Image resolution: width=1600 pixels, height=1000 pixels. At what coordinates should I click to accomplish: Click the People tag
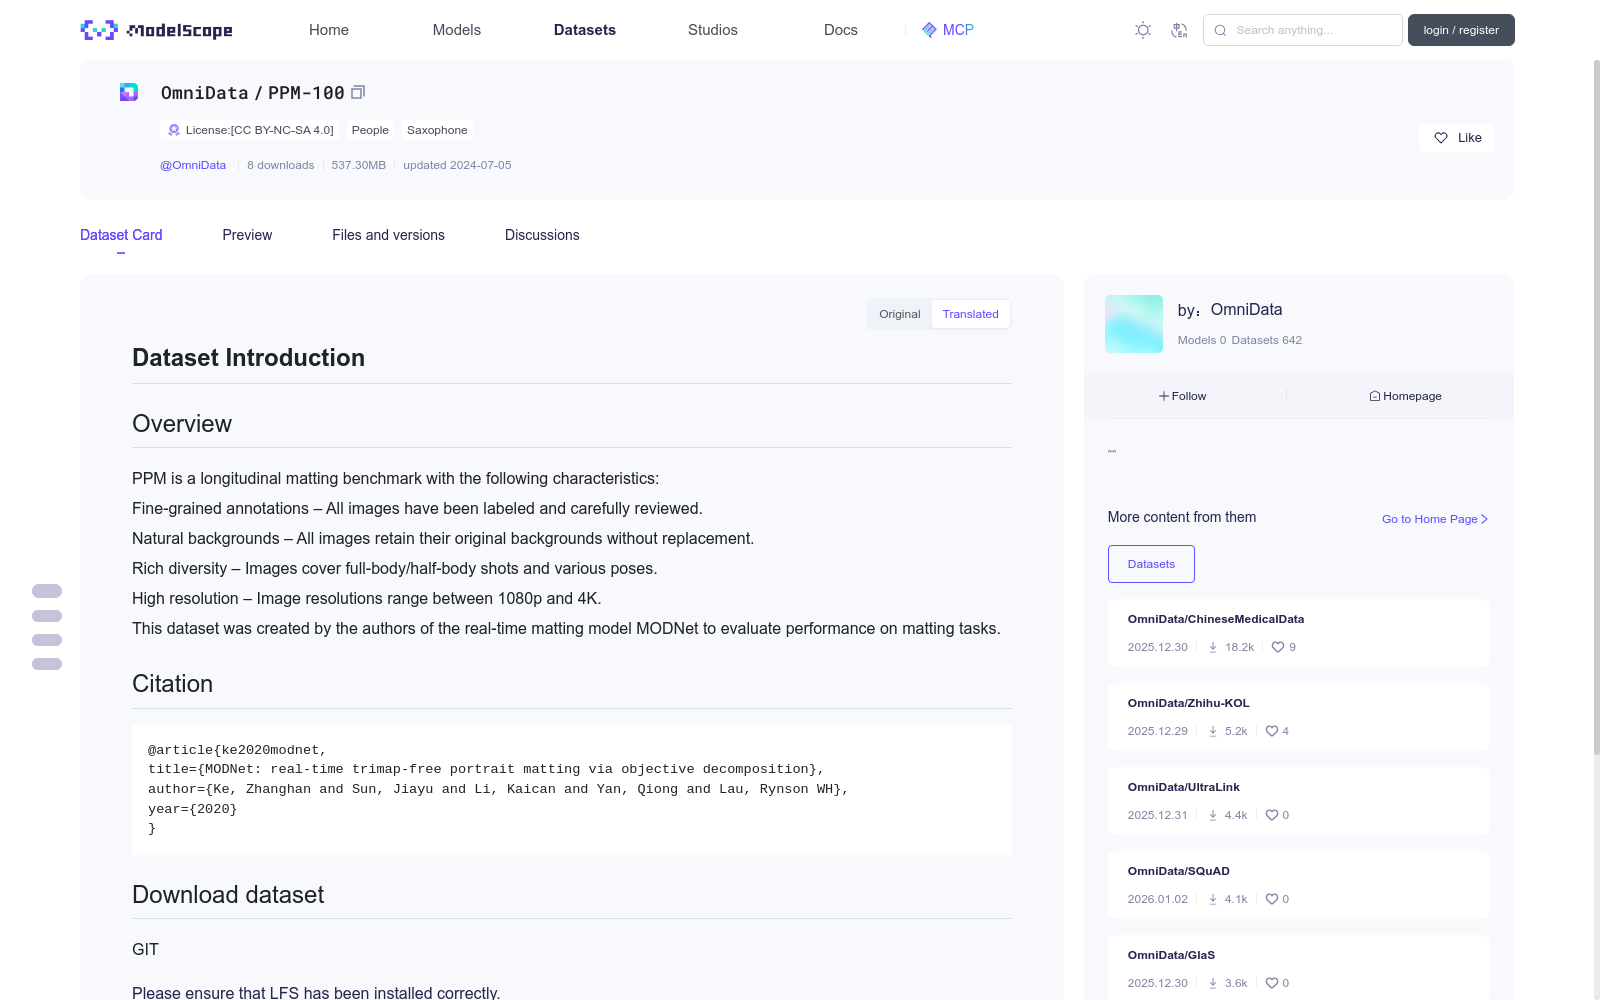pos(370,130)
